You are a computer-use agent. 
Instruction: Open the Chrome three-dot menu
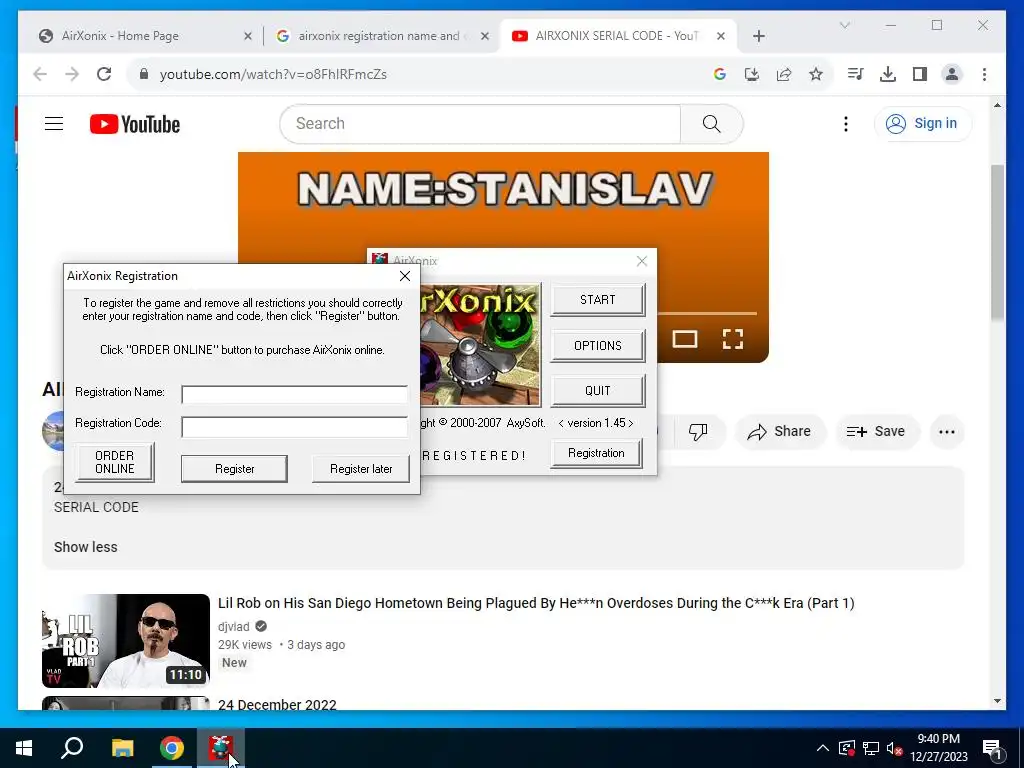984,74
